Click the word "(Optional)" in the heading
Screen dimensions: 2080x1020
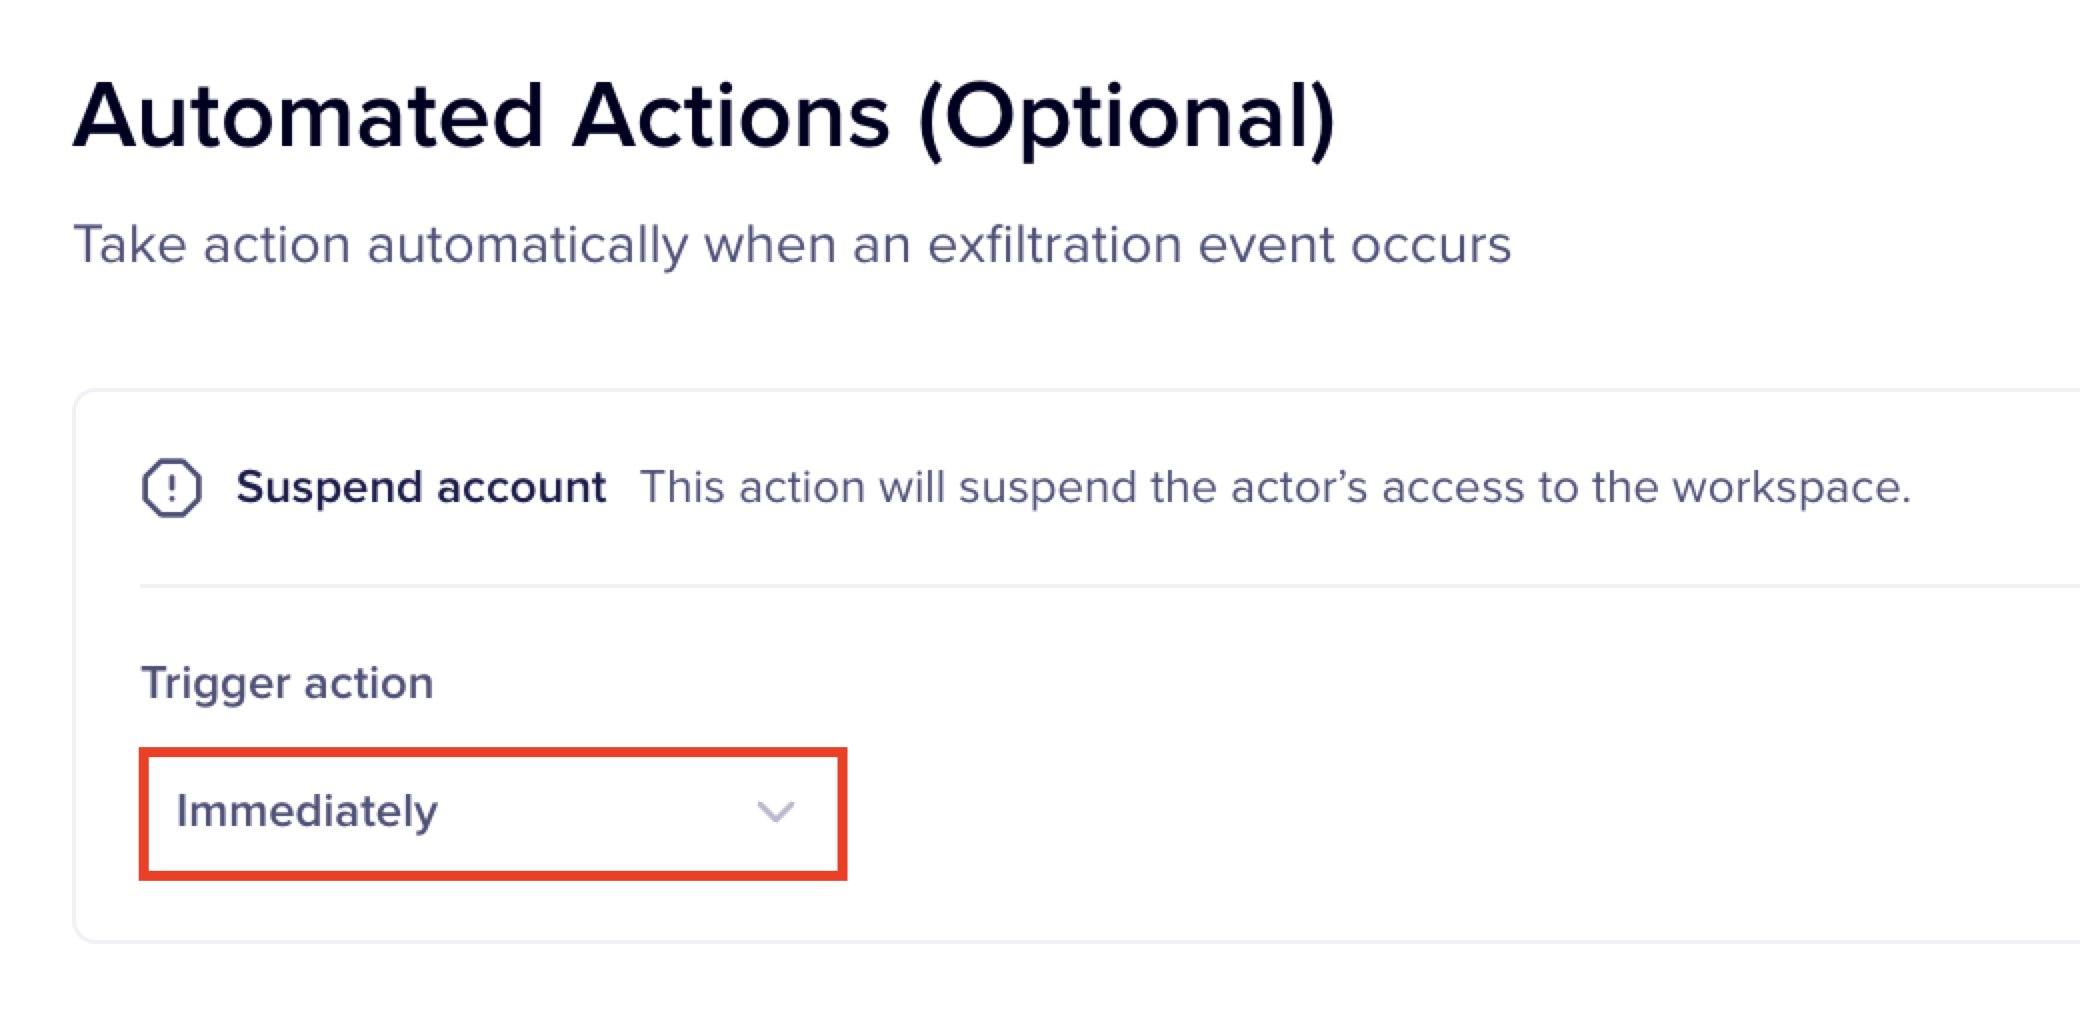pyautogui.click(x=1127, y=118)
